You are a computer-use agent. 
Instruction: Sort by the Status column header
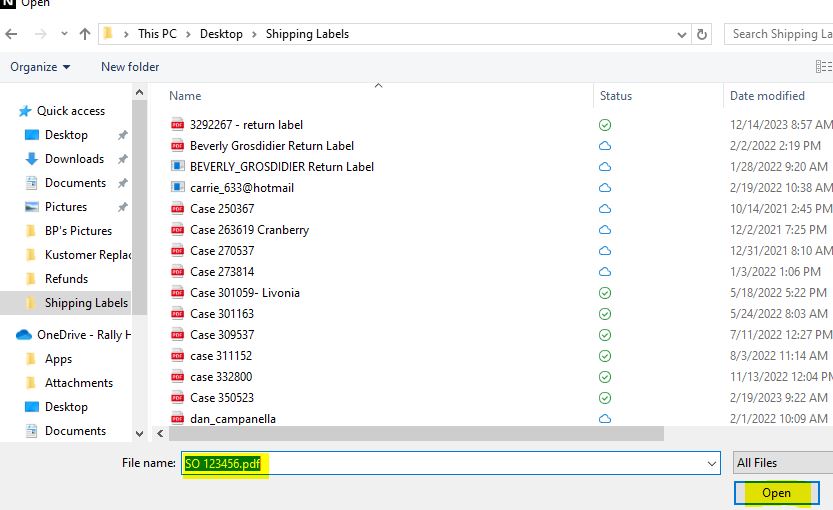616,96
